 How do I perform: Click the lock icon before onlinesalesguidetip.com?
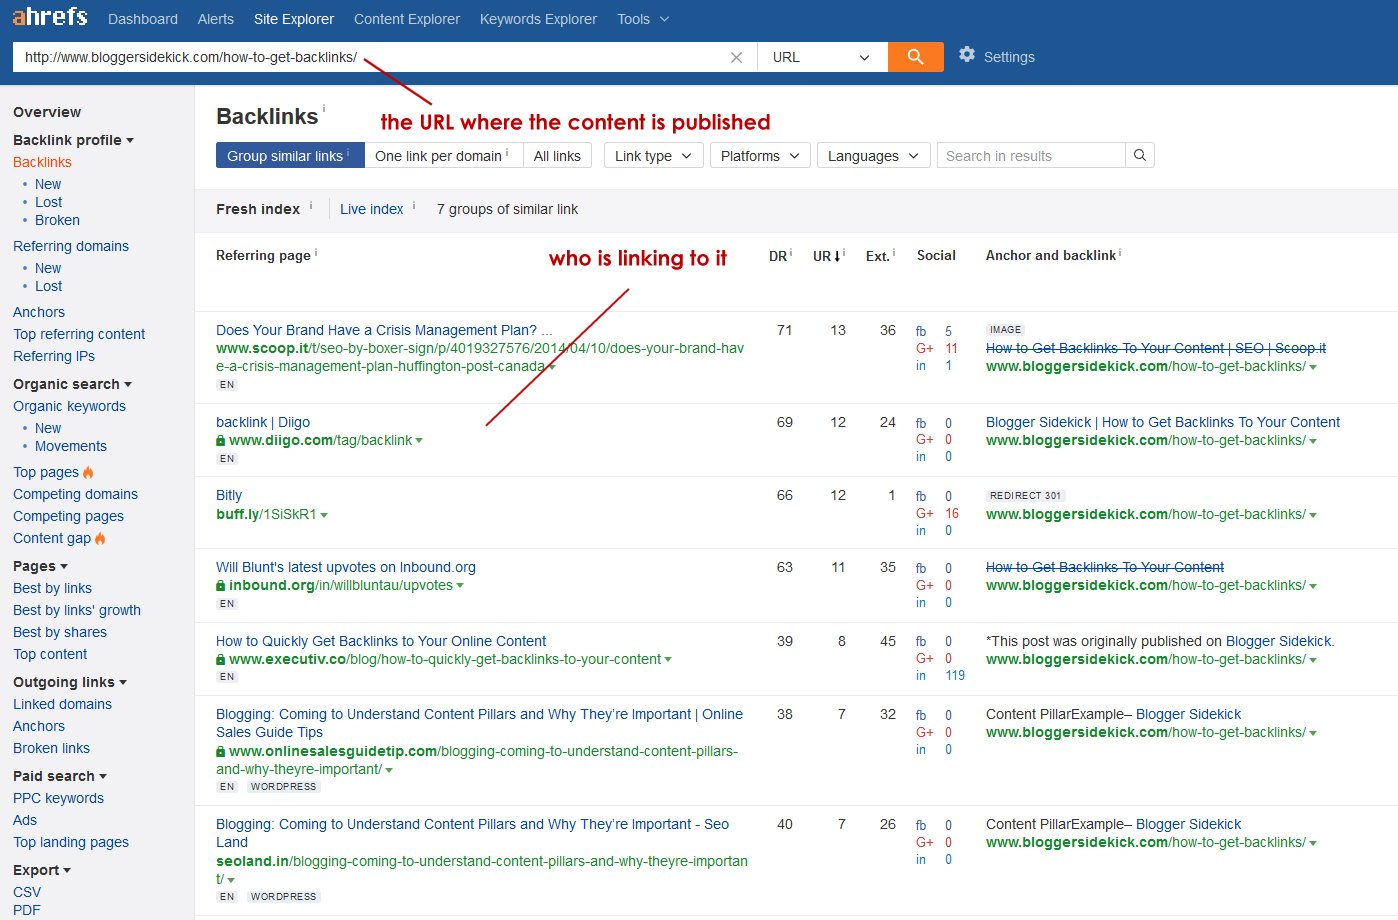[221, 752]
